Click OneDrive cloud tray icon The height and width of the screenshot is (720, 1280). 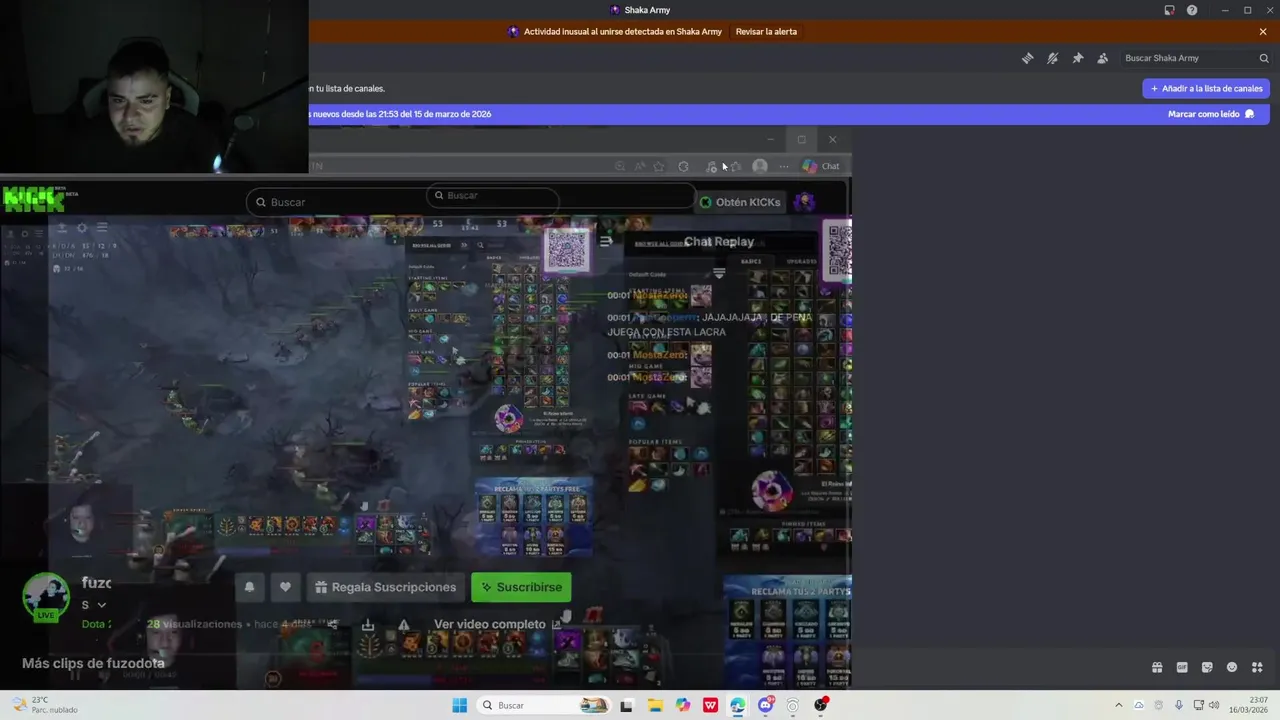point(1138,705)
